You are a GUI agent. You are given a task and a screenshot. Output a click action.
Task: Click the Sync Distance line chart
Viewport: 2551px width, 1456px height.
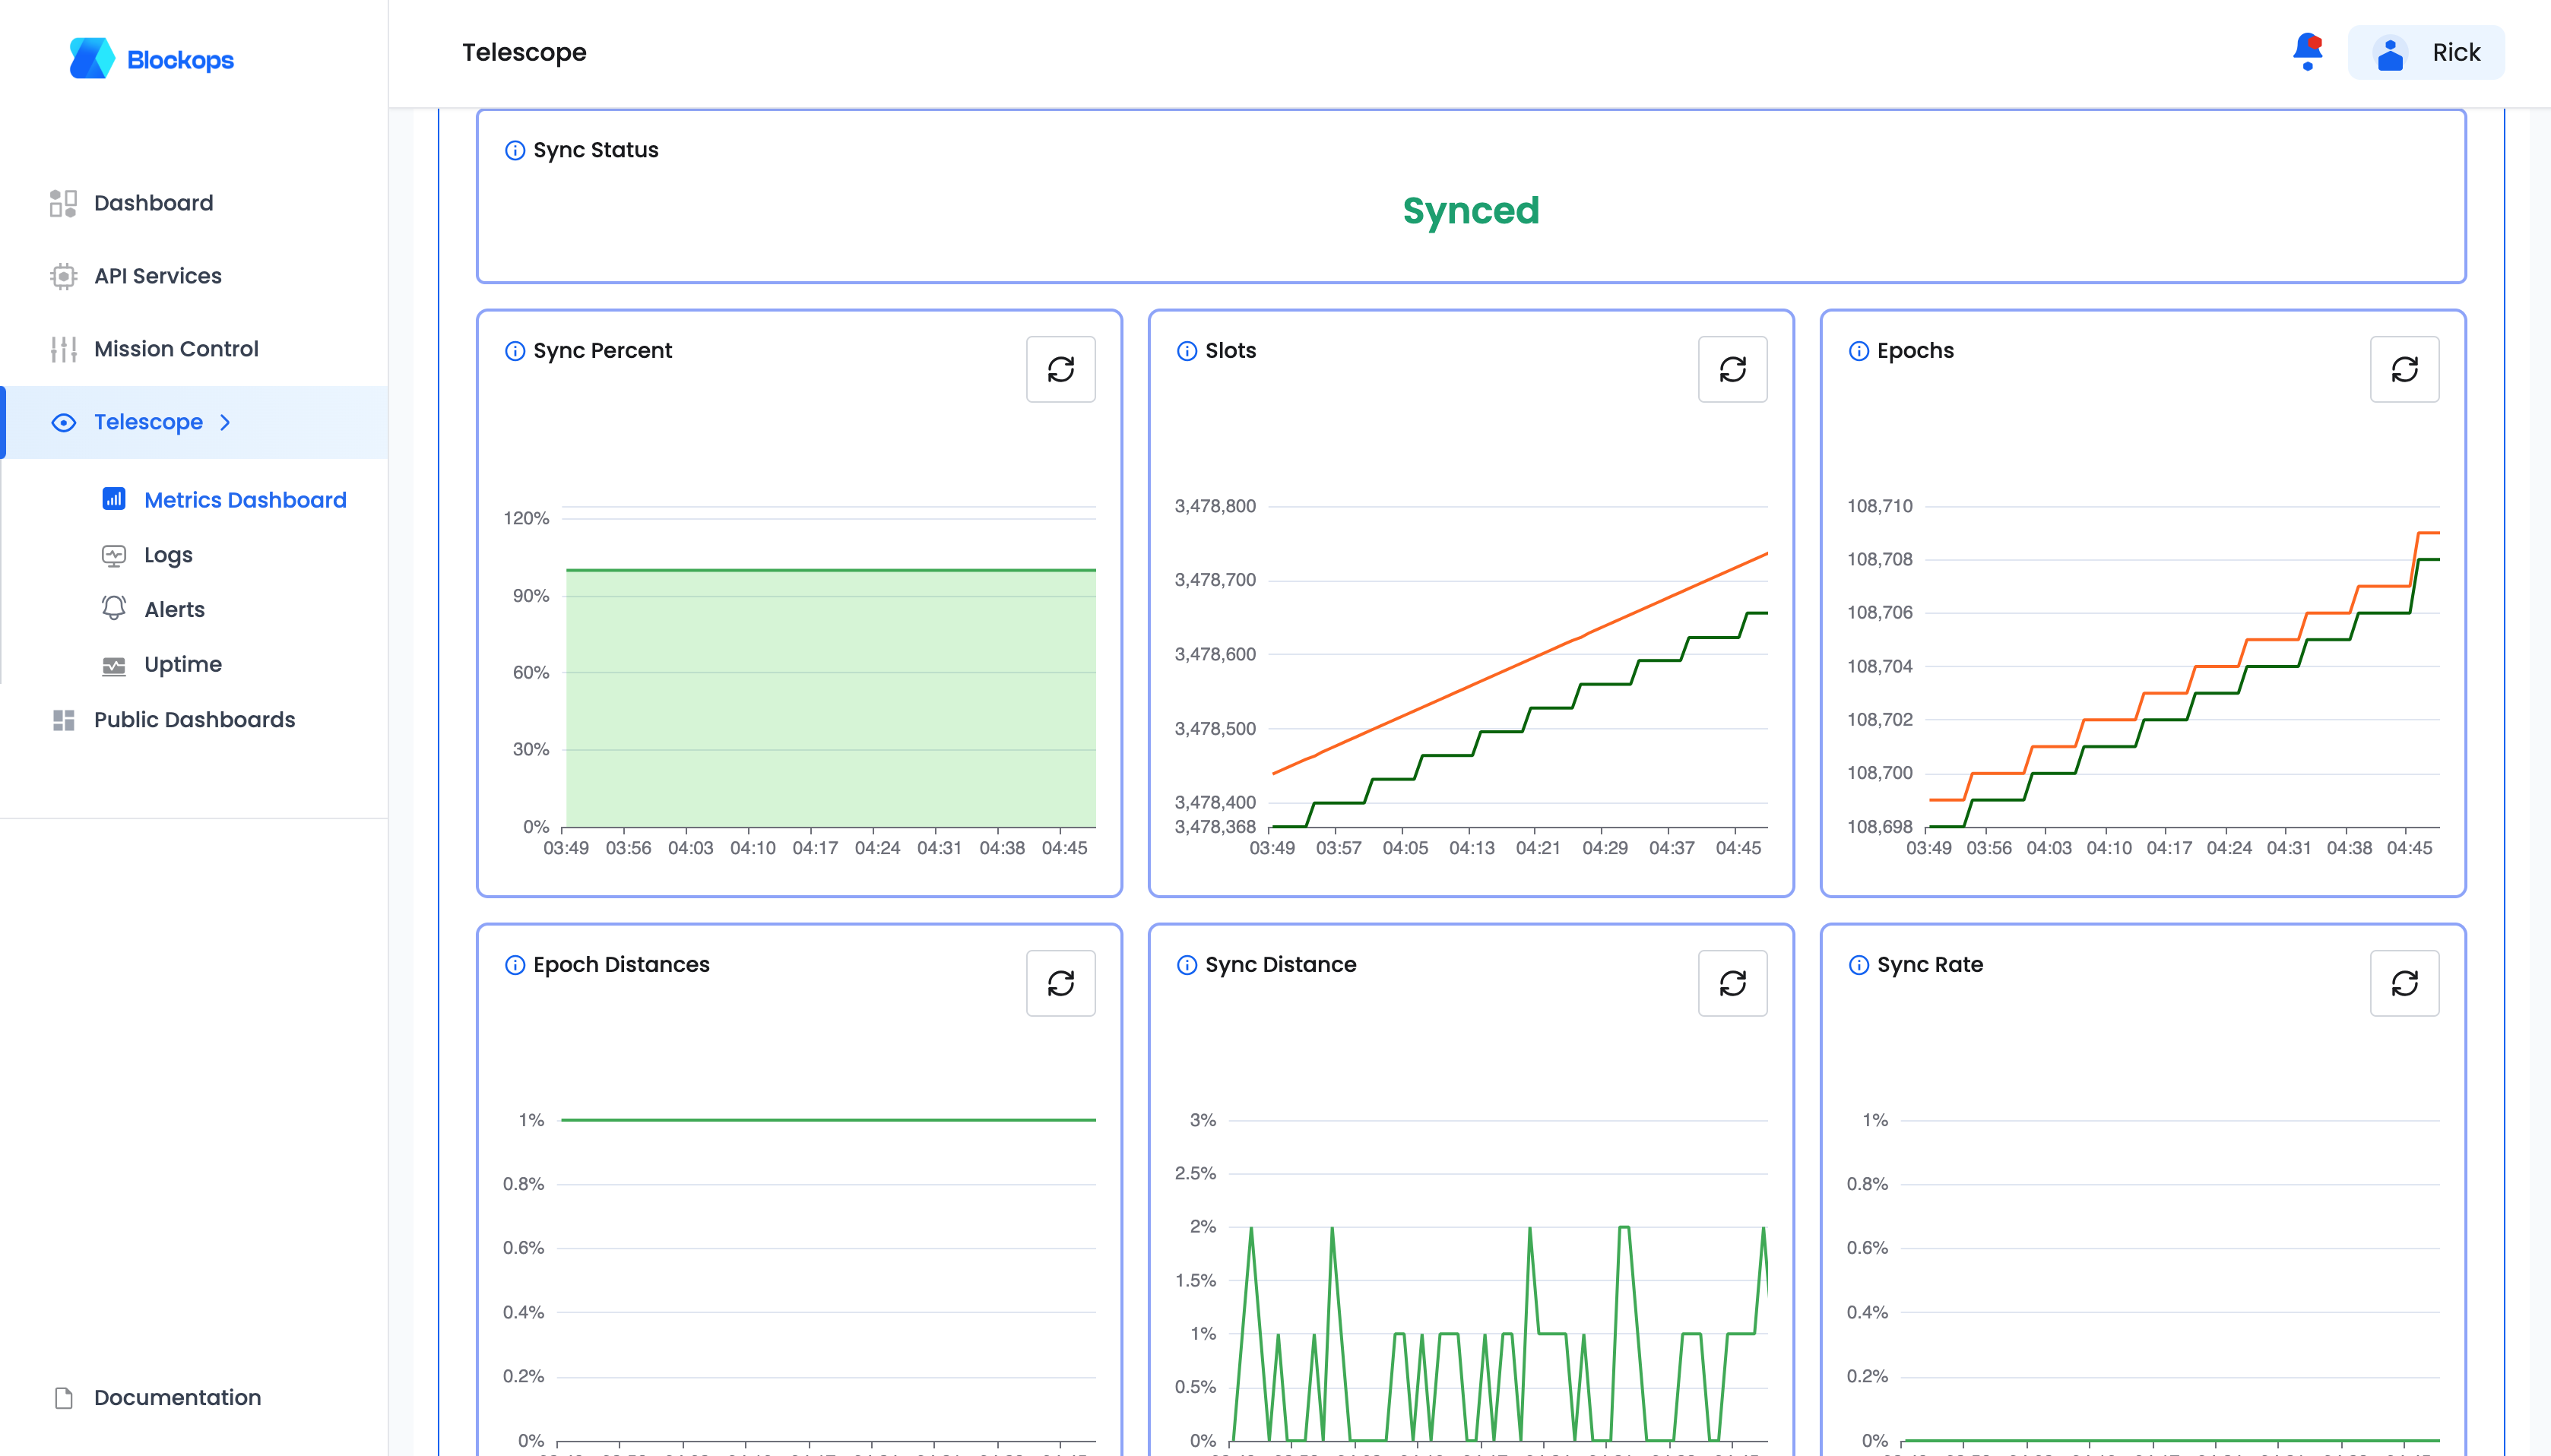[1498, 1333]
